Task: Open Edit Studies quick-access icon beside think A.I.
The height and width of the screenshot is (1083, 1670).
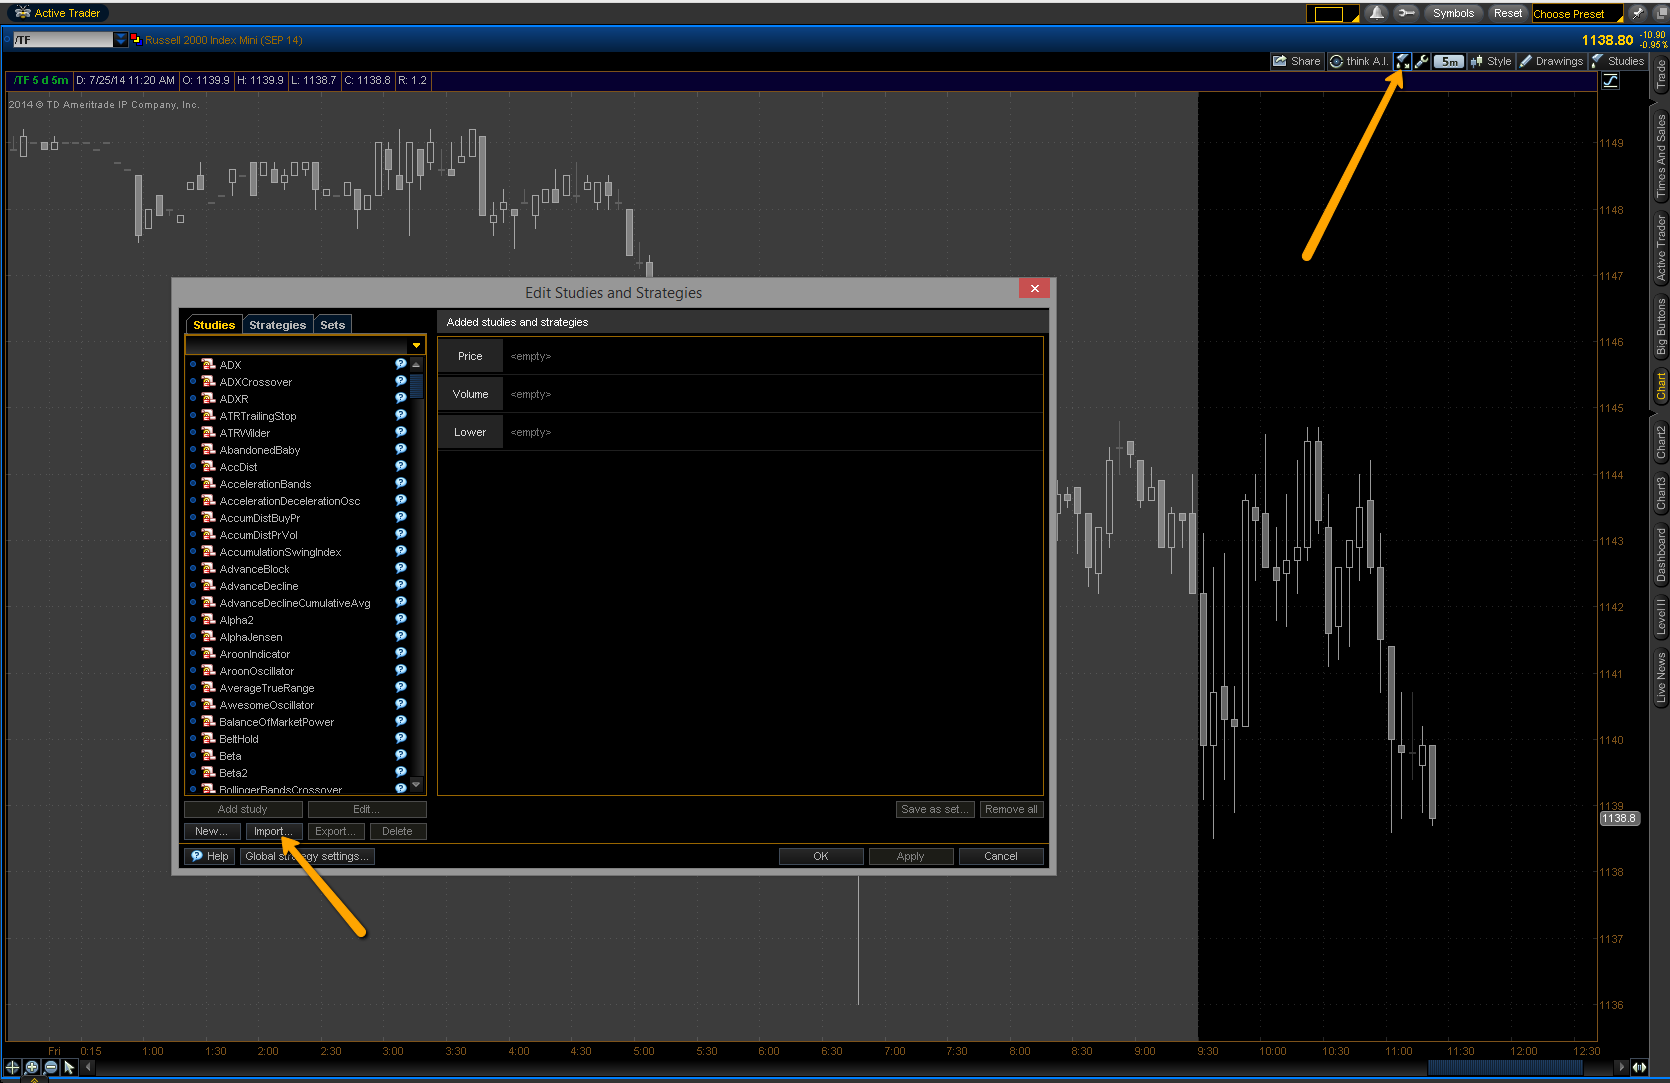Action: (x=1403, y=61)
